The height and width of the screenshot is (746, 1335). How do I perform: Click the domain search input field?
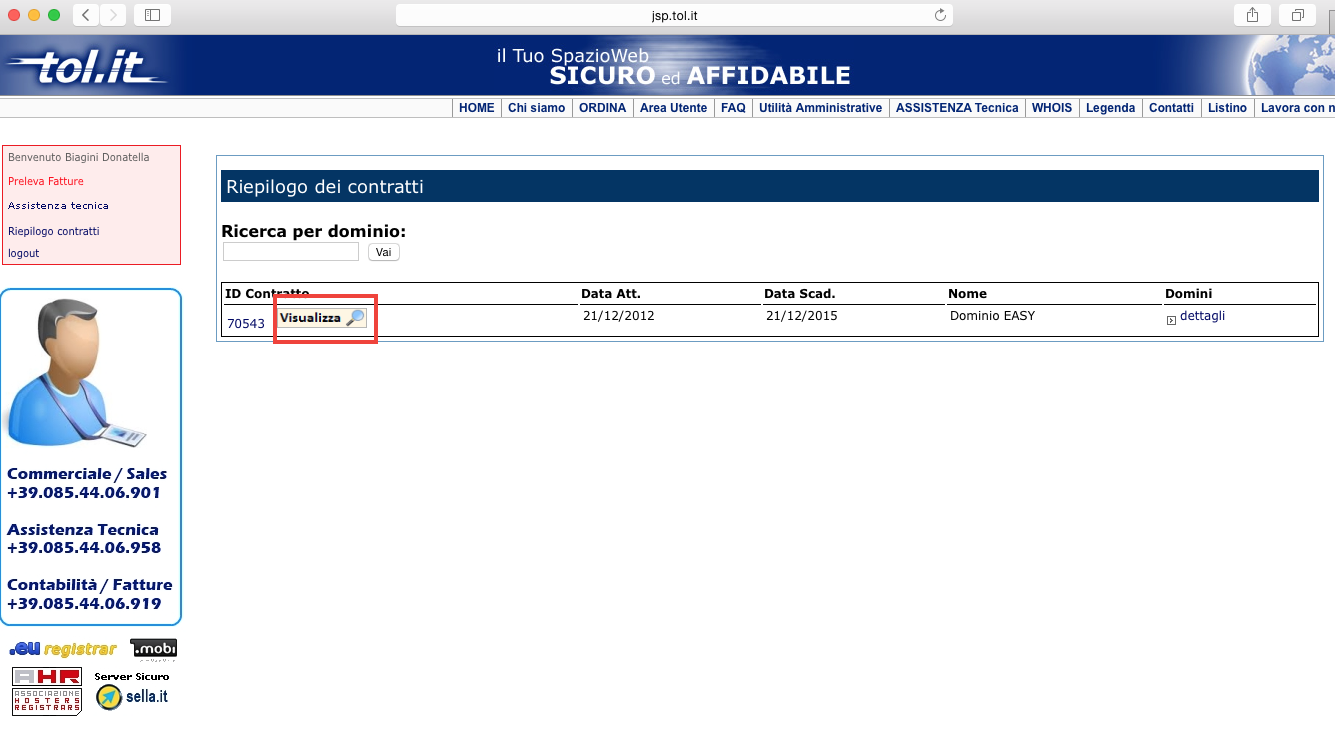pyautogui.click(x=290, y=252)
